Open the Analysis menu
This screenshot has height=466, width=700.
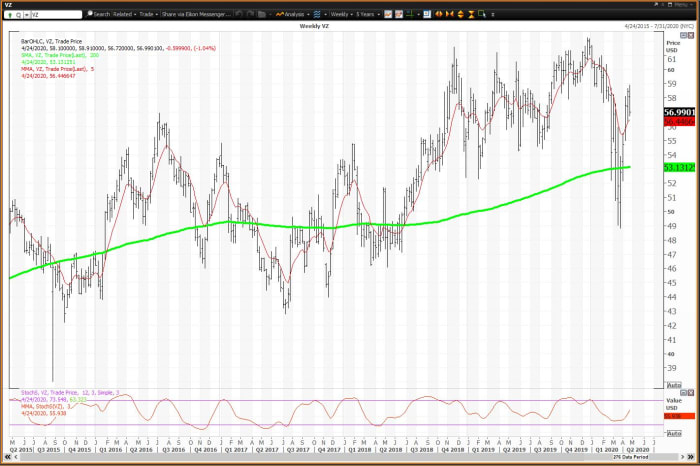coord(292,15)
